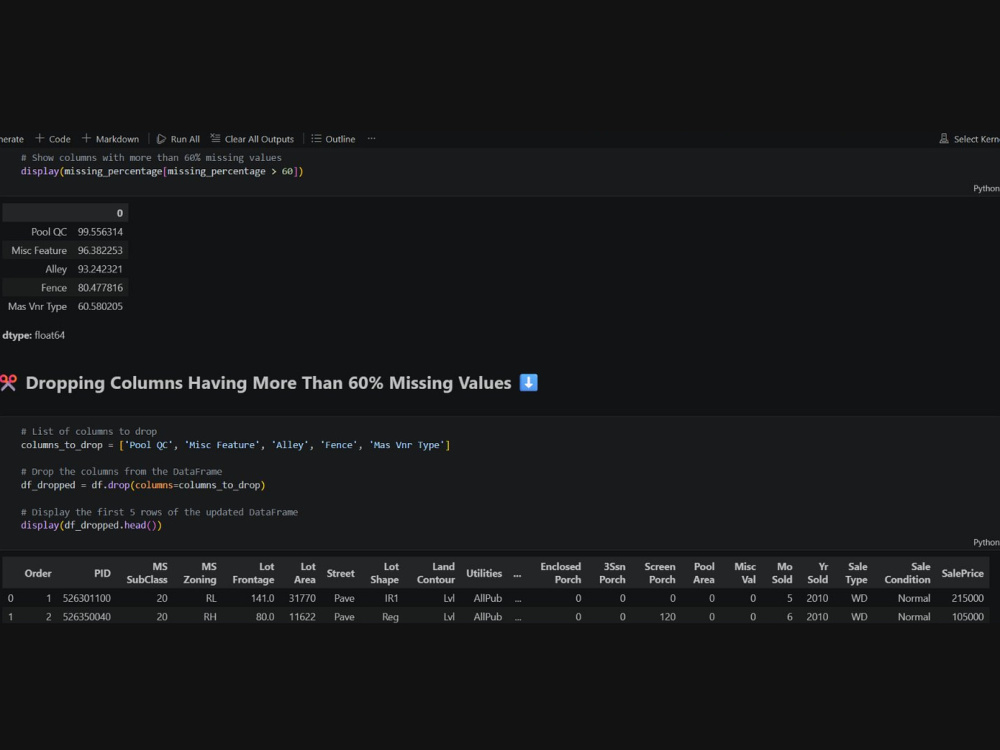Screen dimensions: 1000x750
Task: Select the Misc Feature row label
Action: click(39, 250)
